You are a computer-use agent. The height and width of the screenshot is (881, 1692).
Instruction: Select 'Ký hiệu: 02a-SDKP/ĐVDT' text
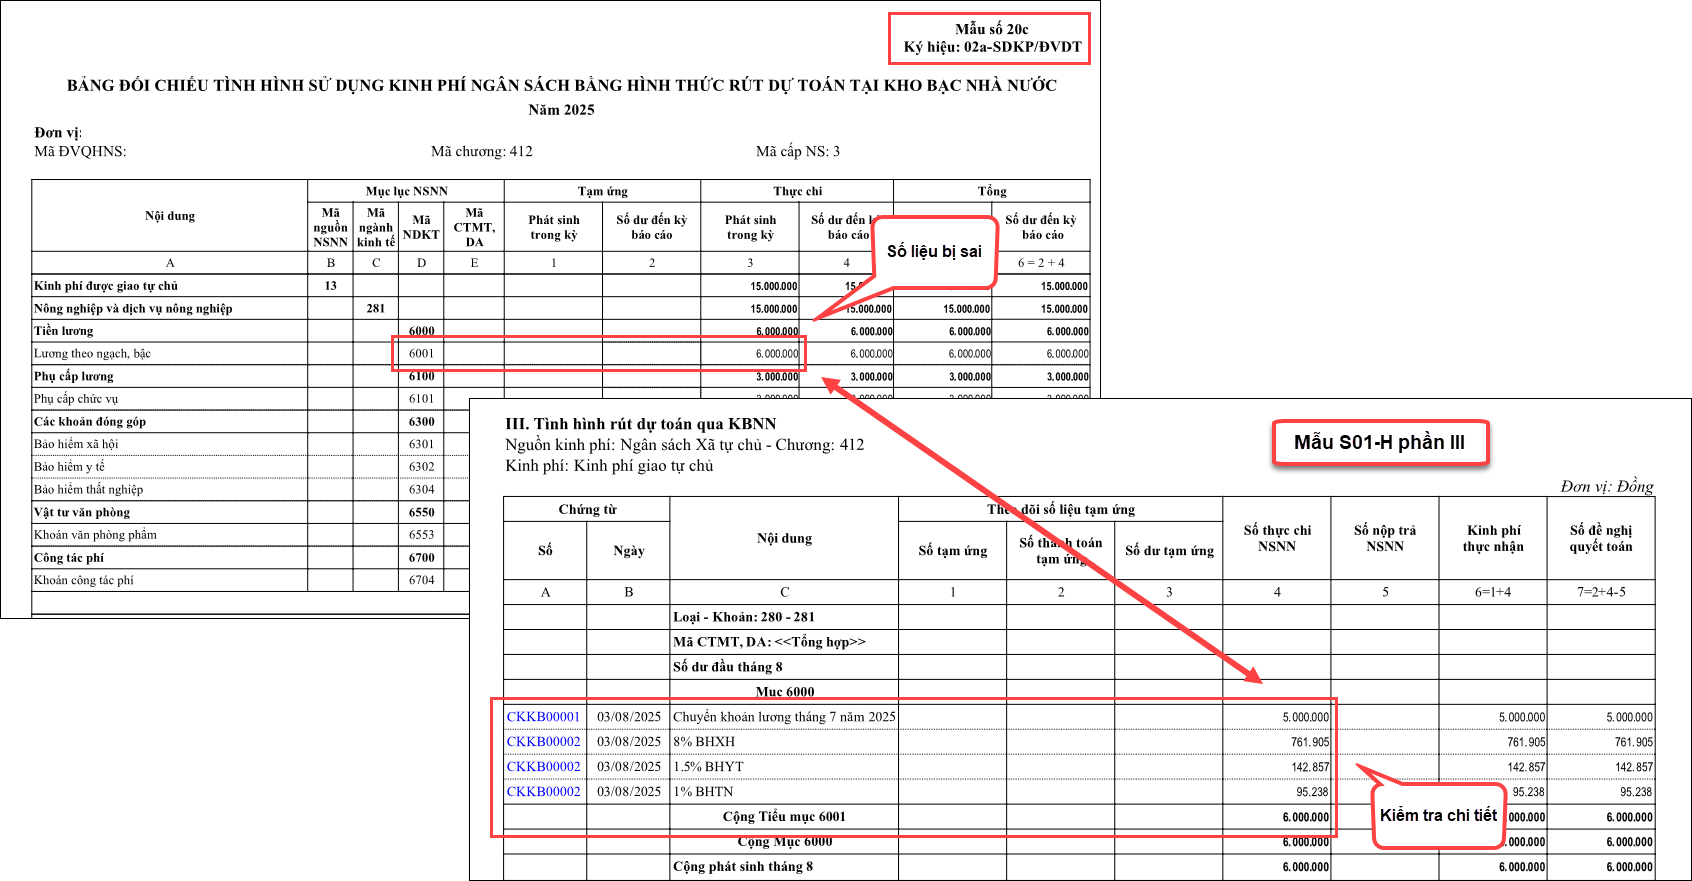point(992,47)
